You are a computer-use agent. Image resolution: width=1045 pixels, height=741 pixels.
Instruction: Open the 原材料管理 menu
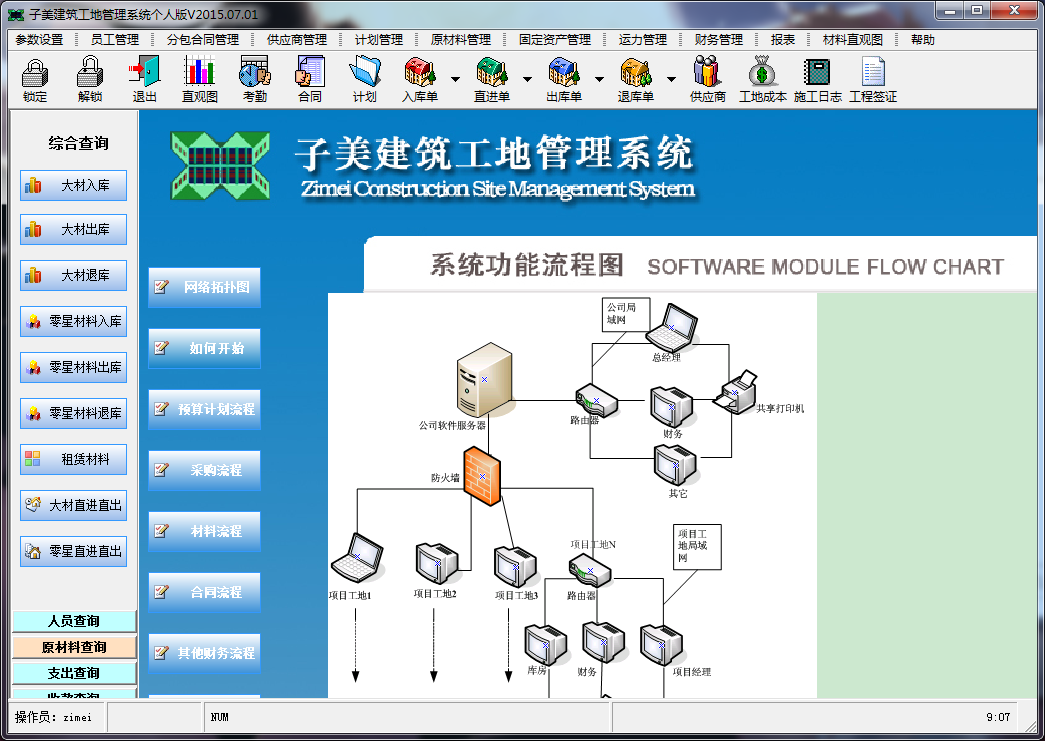tap(461, 40)
